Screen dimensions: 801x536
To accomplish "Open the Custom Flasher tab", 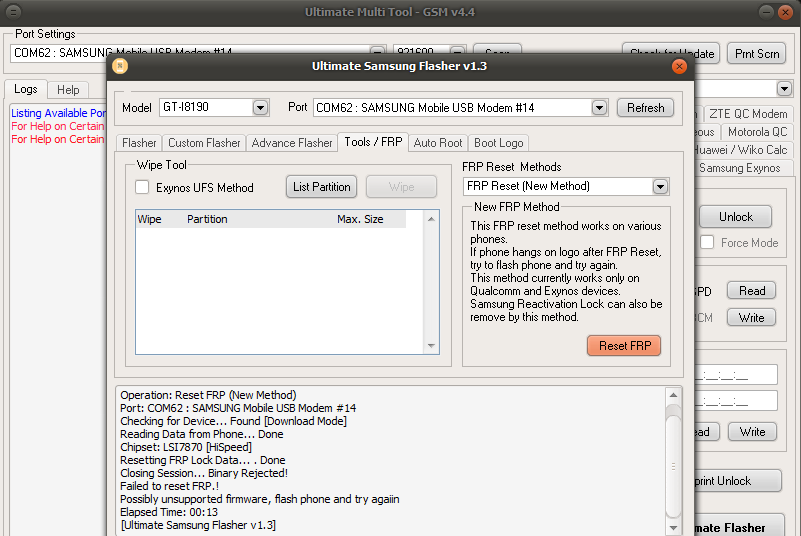I will click(x=204, y=143).
